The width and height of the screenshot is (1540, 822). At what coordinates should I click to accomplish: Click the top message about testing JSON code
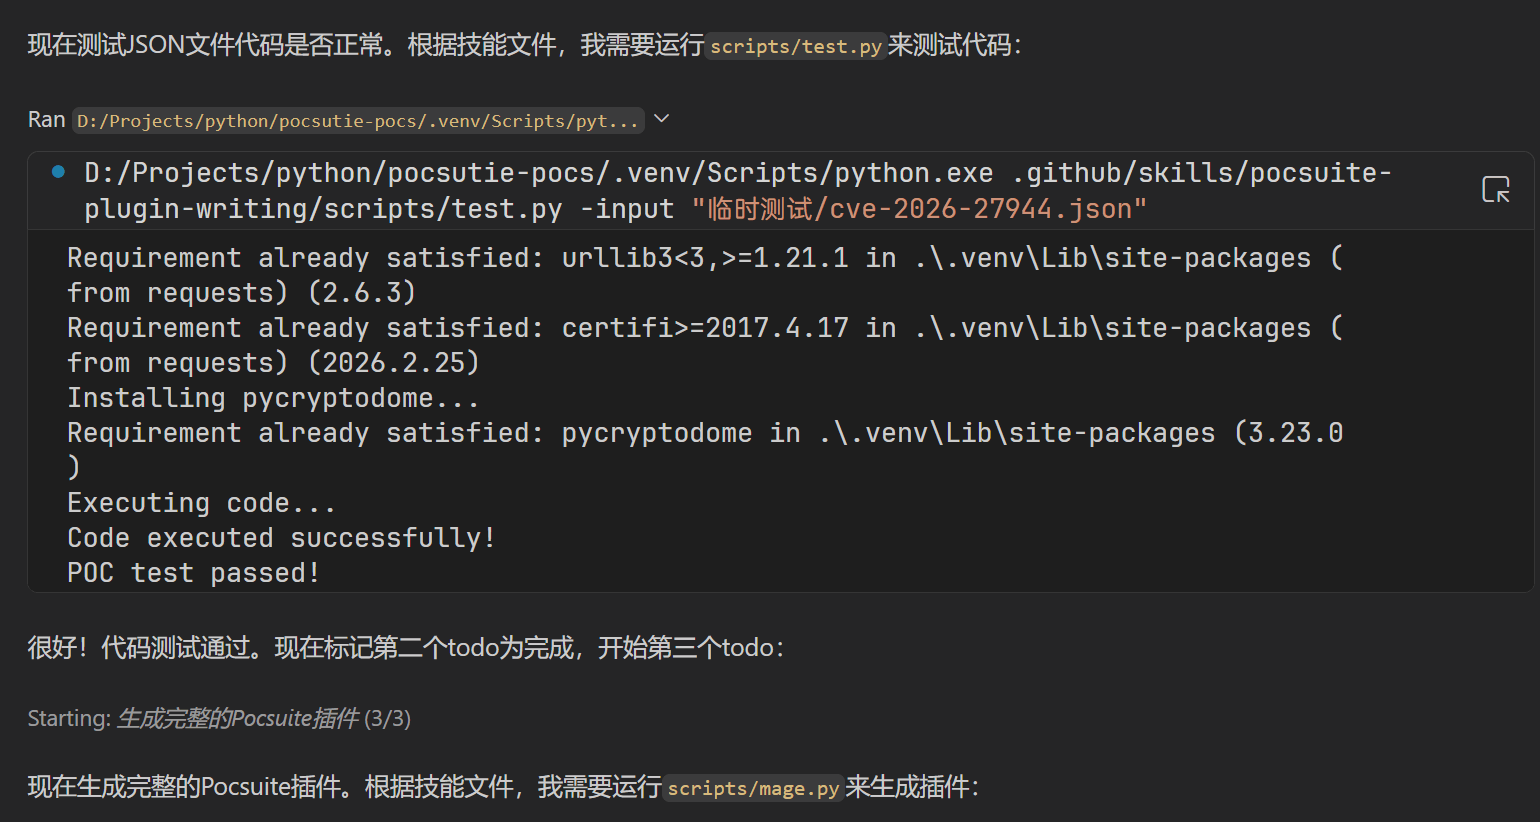click(x=300, y=45)
